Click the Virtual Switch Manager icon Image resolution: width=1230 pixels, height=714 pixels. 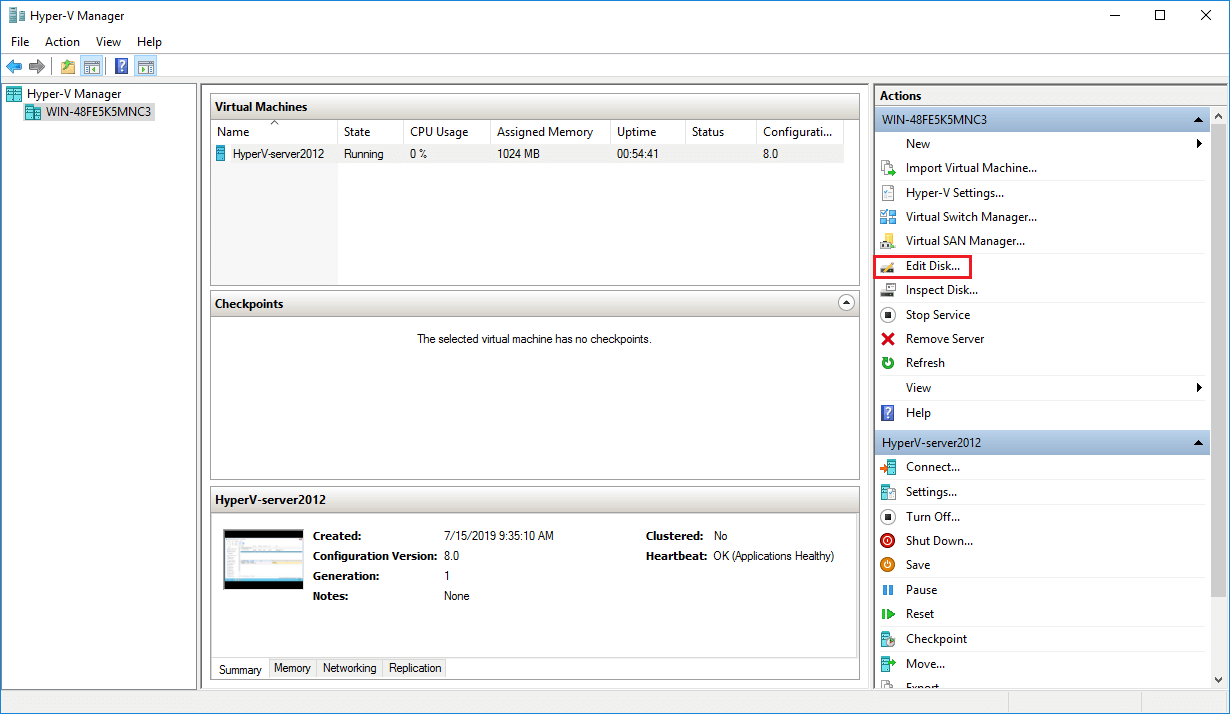[x=887, y=217]
